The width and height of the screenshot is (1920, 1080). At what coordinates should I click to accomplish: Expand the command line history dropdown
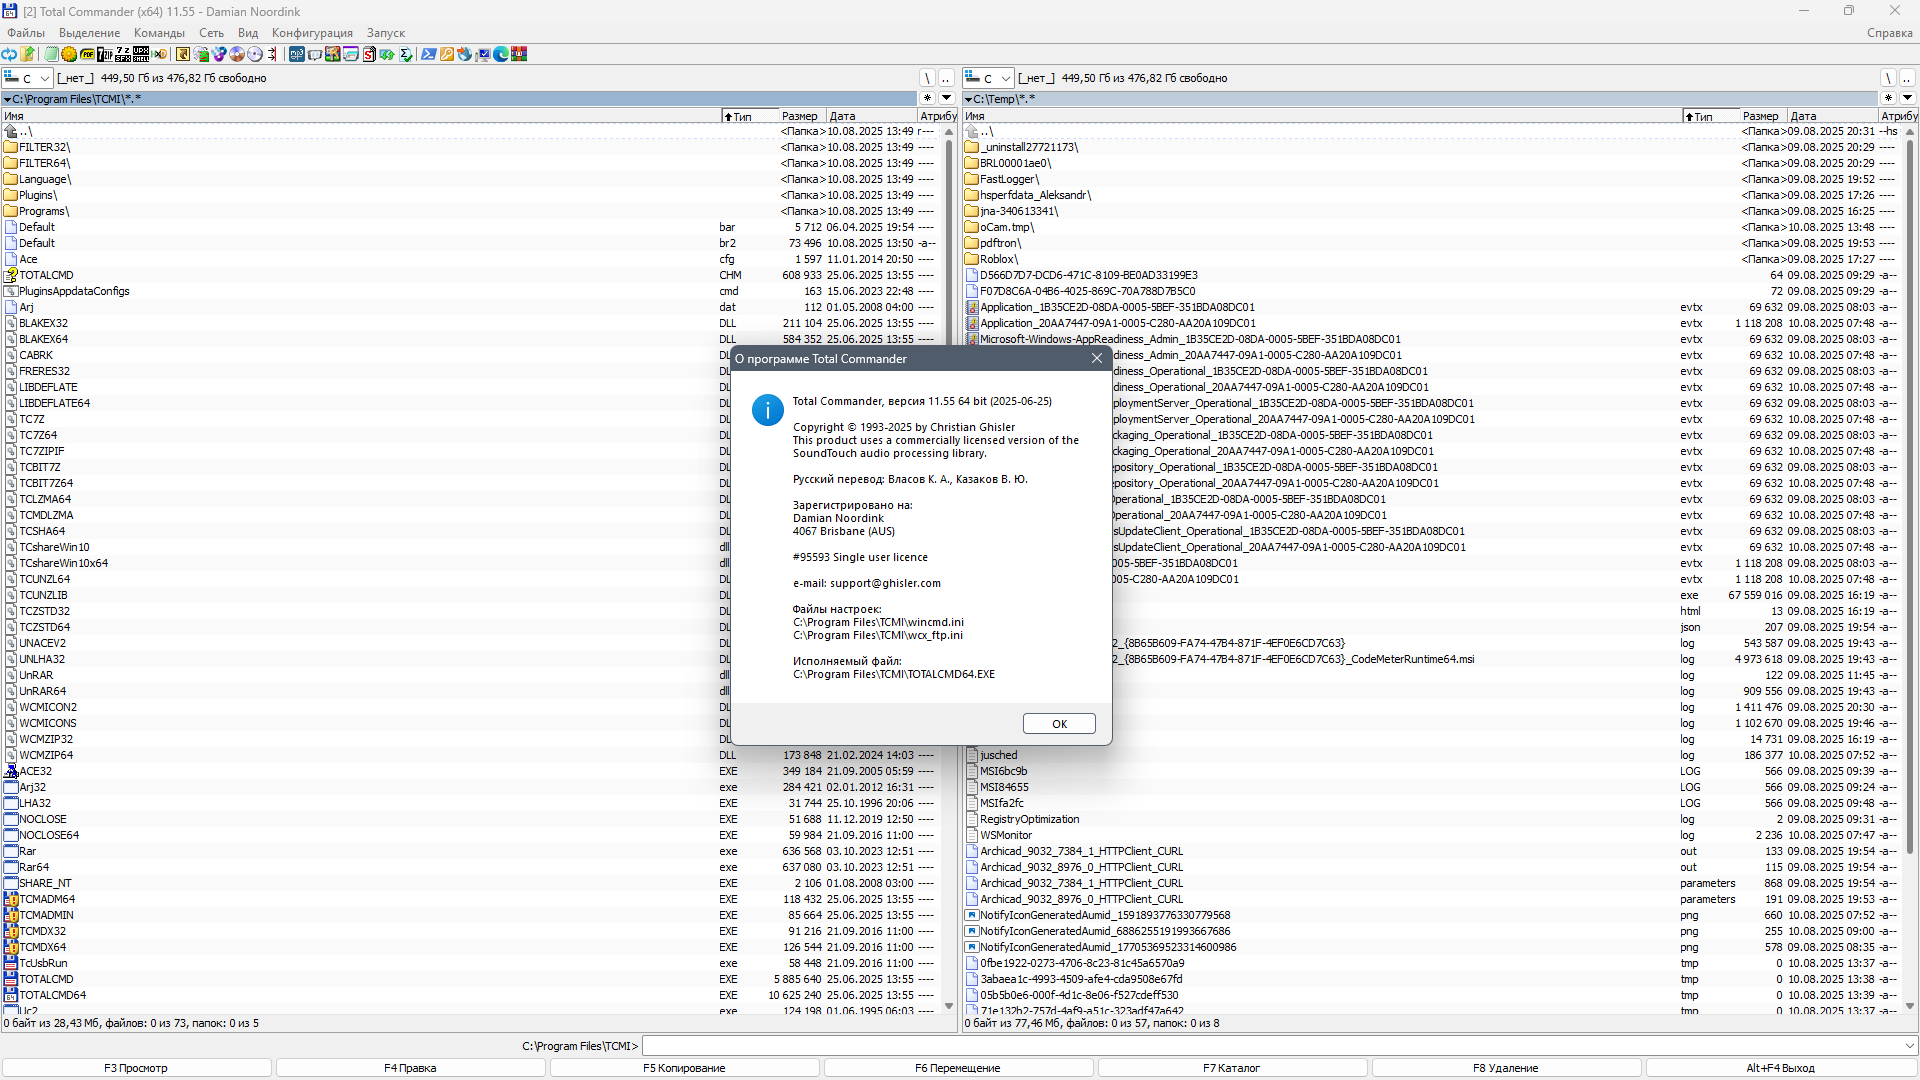click(x=1910, y=1046)
